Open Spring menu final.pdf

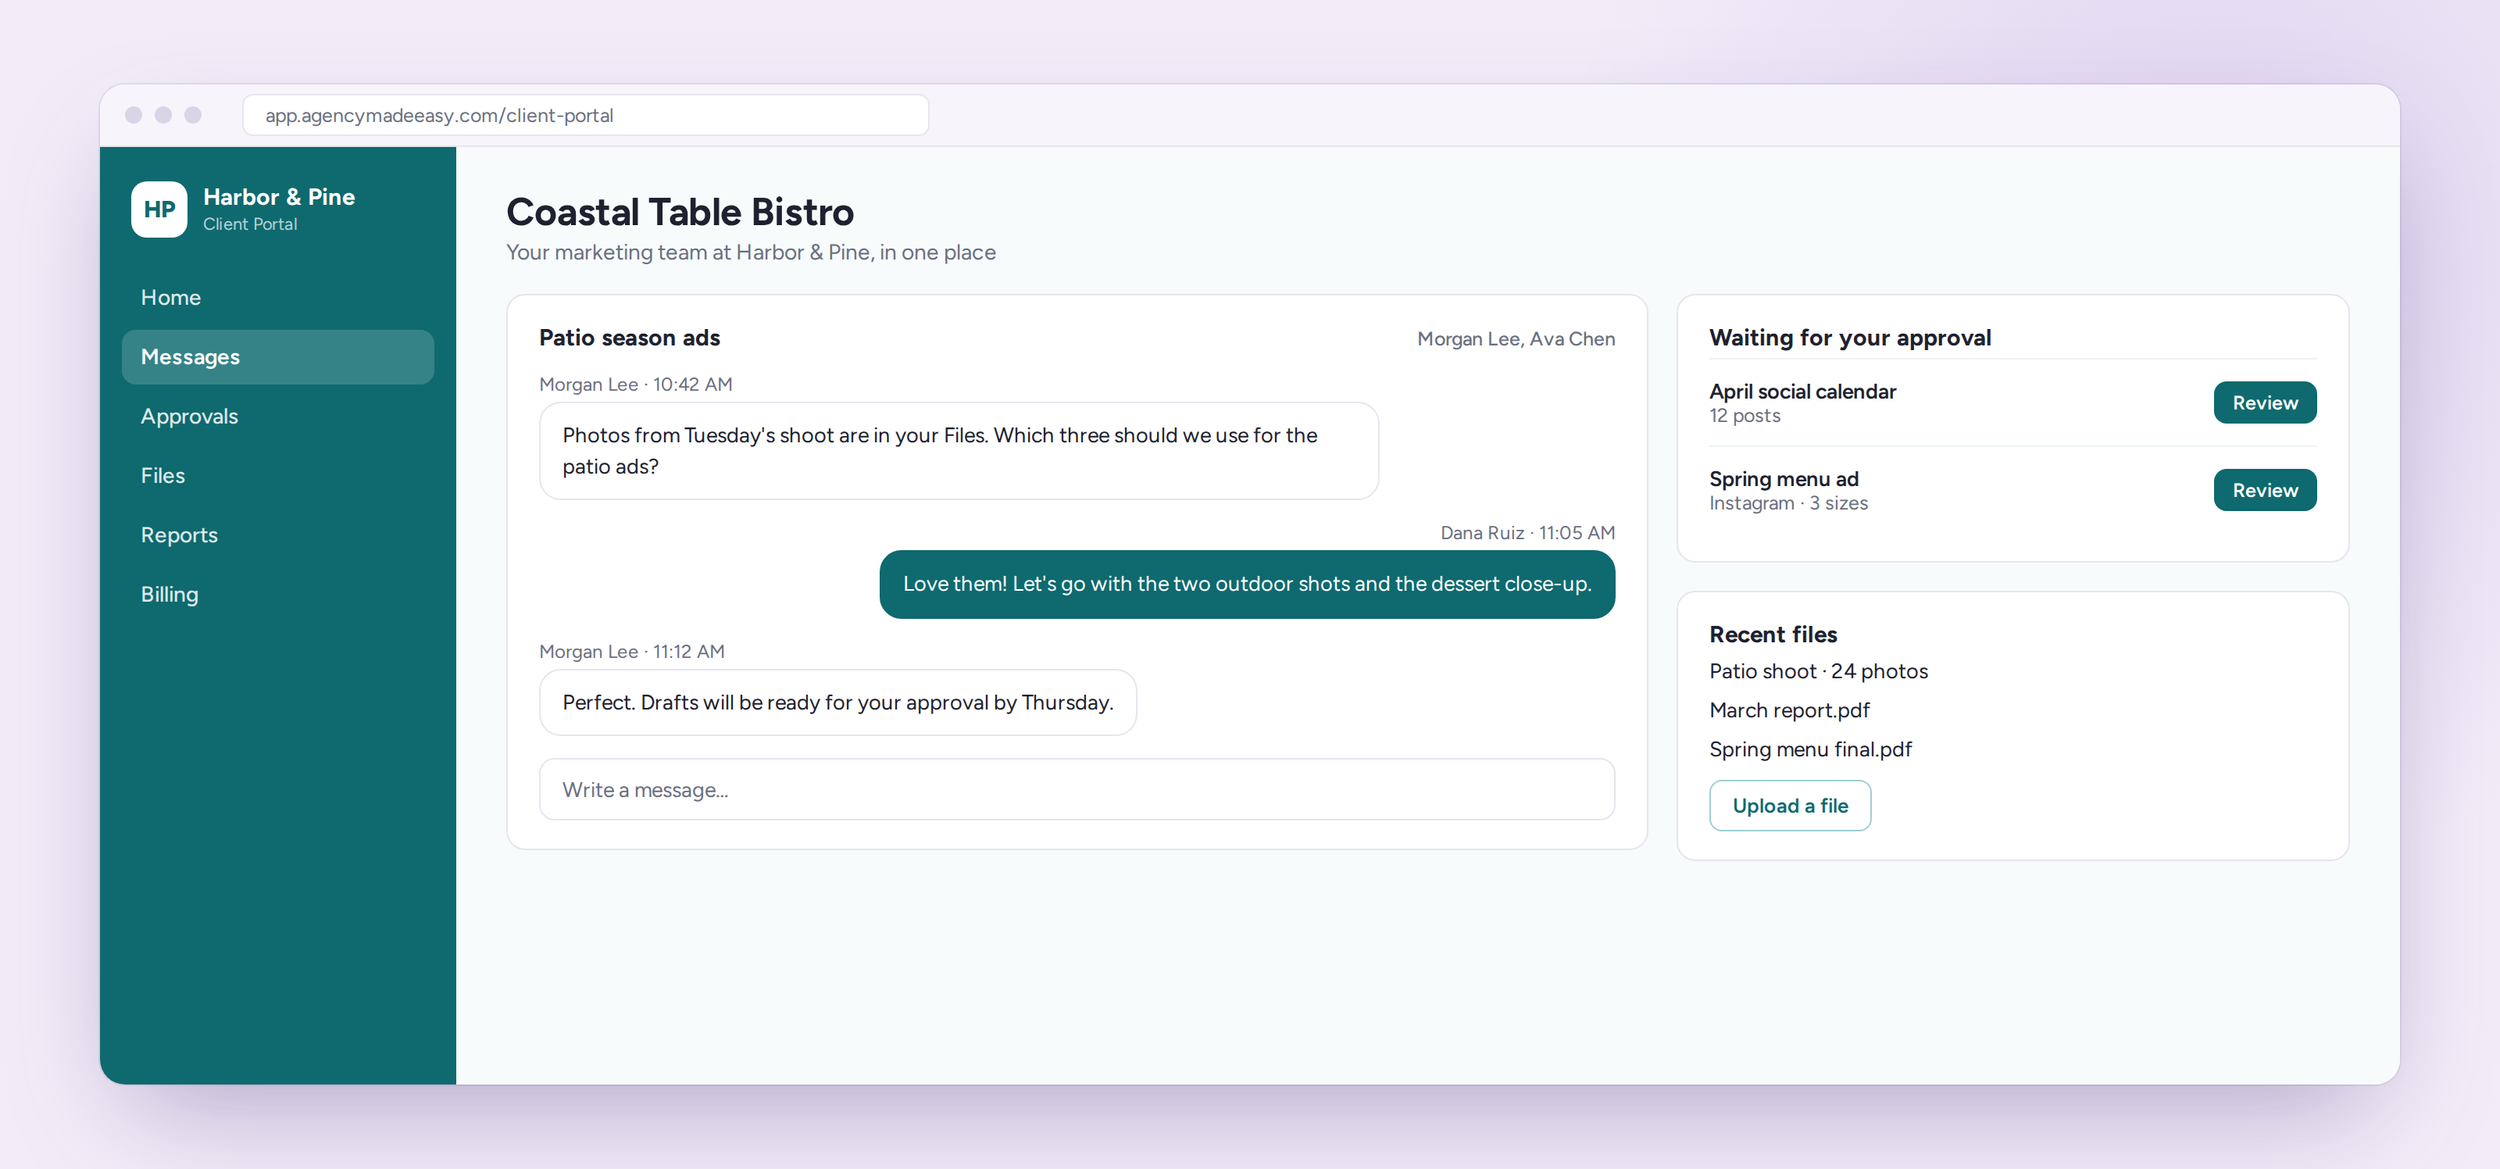click(1810, 749)
